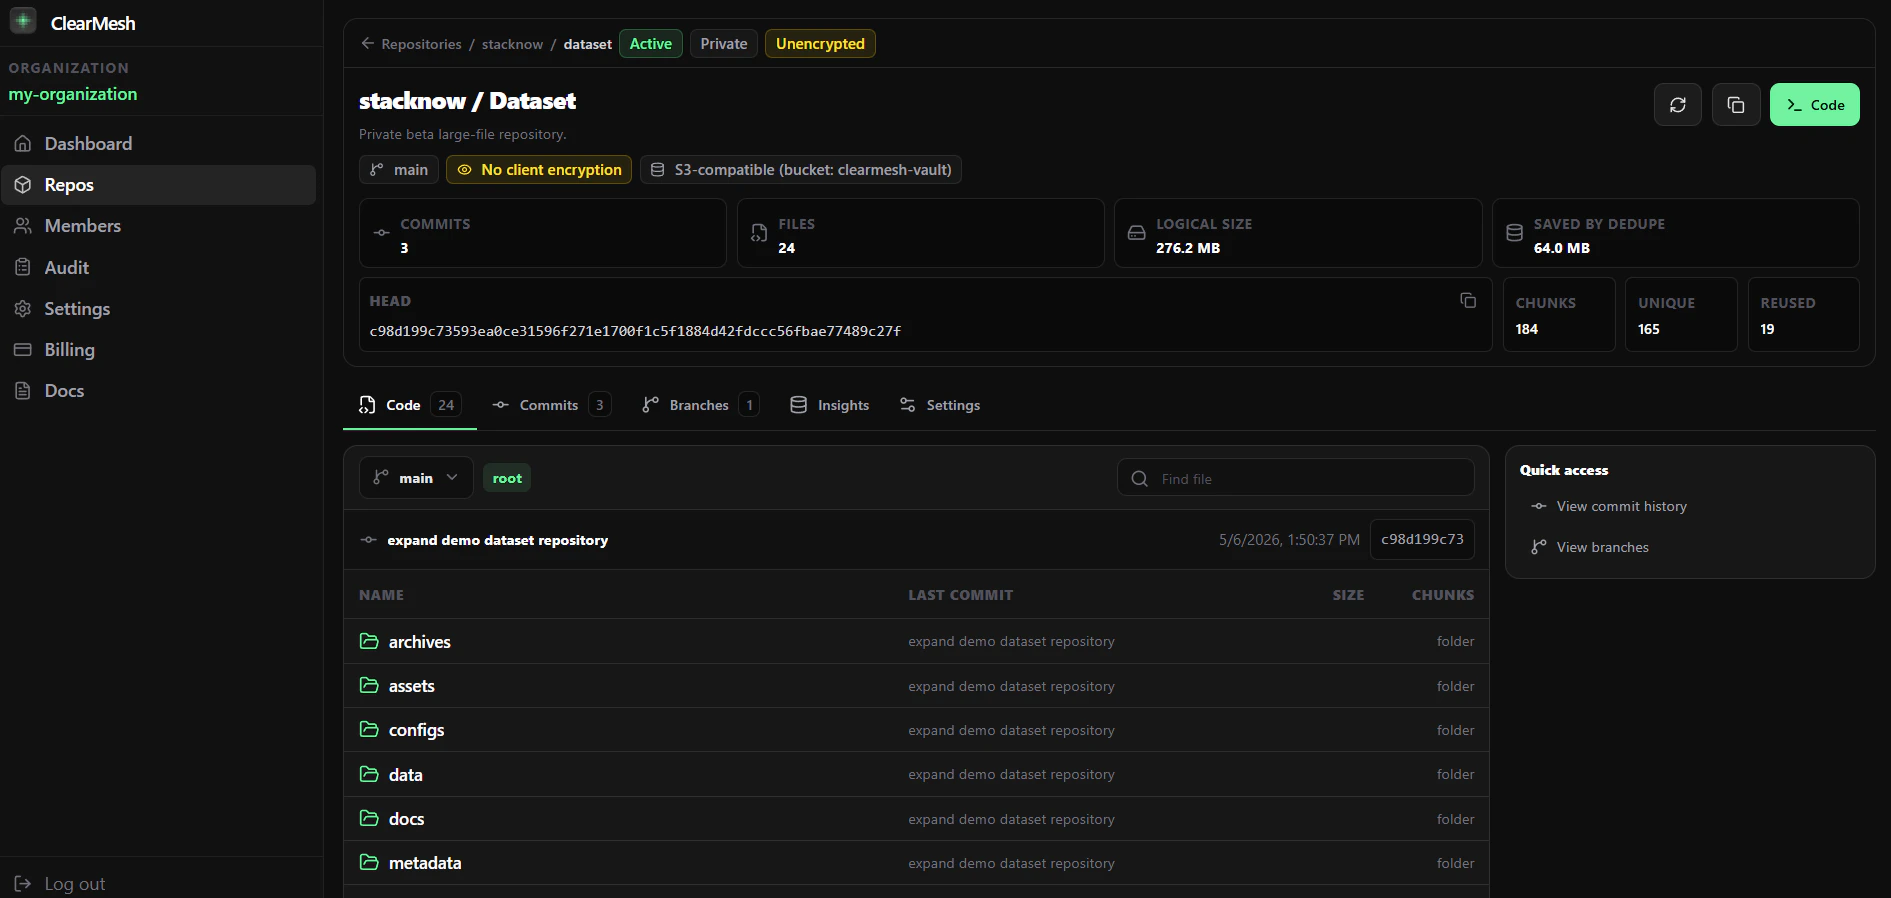This screenshot has width=1891, height=898.
Task: Click the full HEAD hash text
Action: 635,331
